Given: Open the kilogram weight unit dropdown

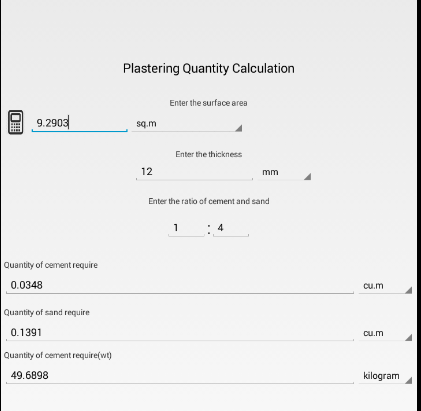Looking at the screenshot, I should (386, 376).
